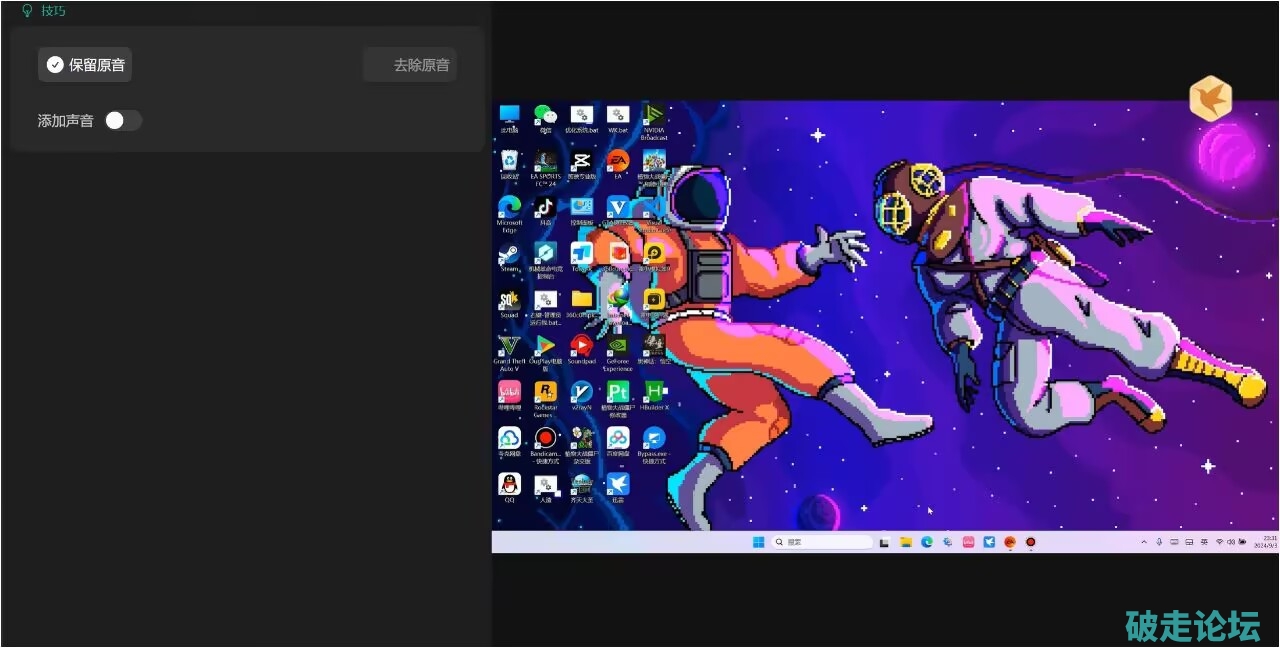1280x648 pixels.
Task: Click the HBuilder X desktop icon
Action: coord(654,392)
